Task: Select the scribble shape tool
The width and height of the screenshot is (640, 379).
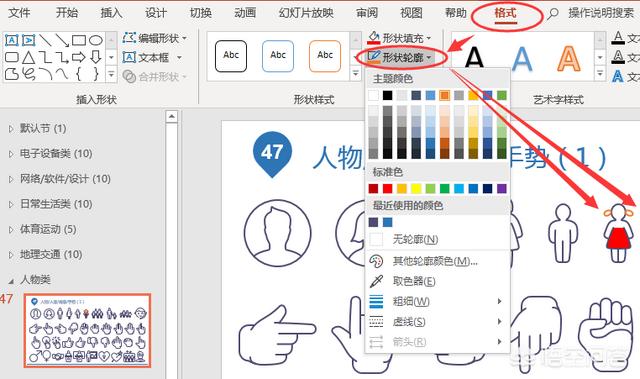Action: pyautogui.click(x=29, y=74)
